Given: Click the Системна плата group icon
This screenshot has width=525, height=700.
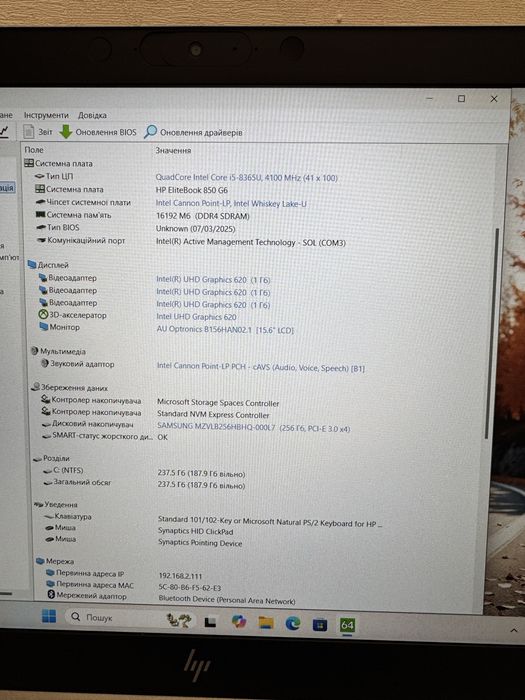Looking at the screenshot, I should [x=29, y=163].
